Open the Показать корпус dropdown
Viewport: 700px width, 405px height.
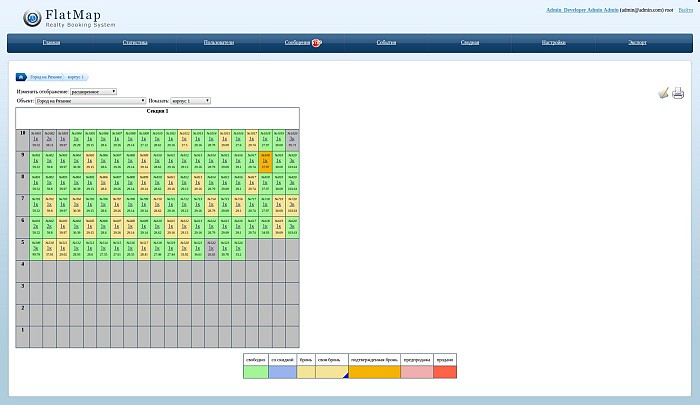point(190,100)
